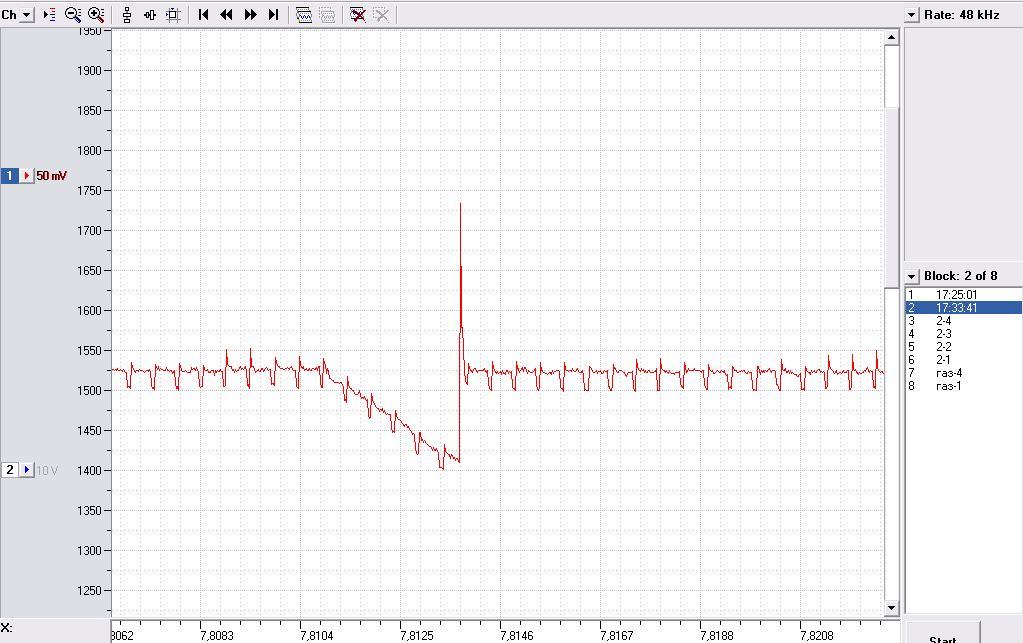Image resolution: width=1023 pixels, height=643 pixels.
Task: Select block 5 named 2-2
Action: tap(963, 347)
